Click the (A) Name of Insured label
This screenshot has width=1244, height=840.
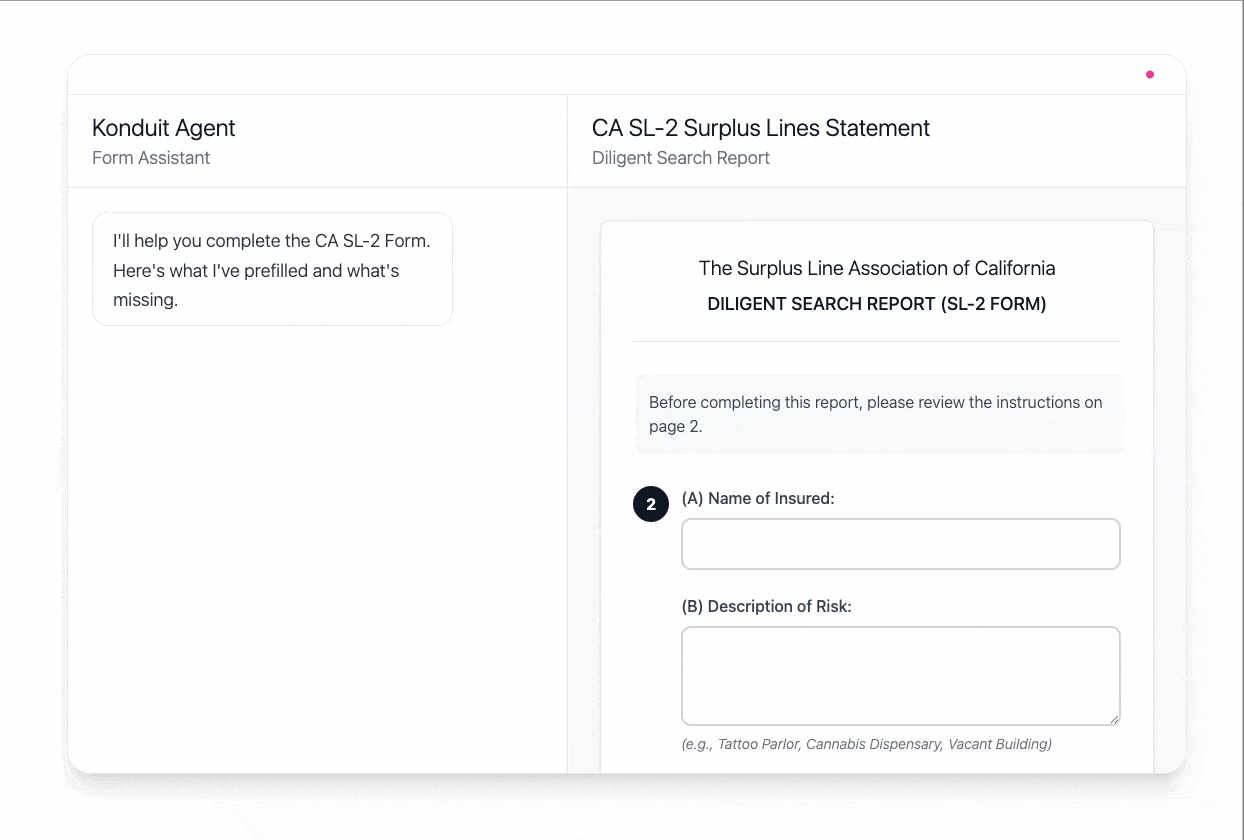758,498
